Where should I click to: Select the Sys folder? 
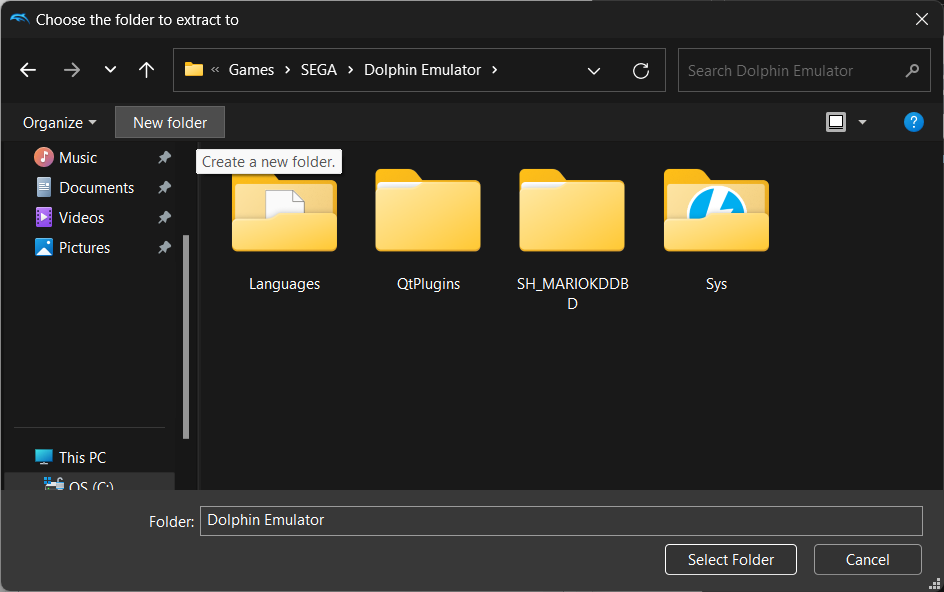point(716,232)
